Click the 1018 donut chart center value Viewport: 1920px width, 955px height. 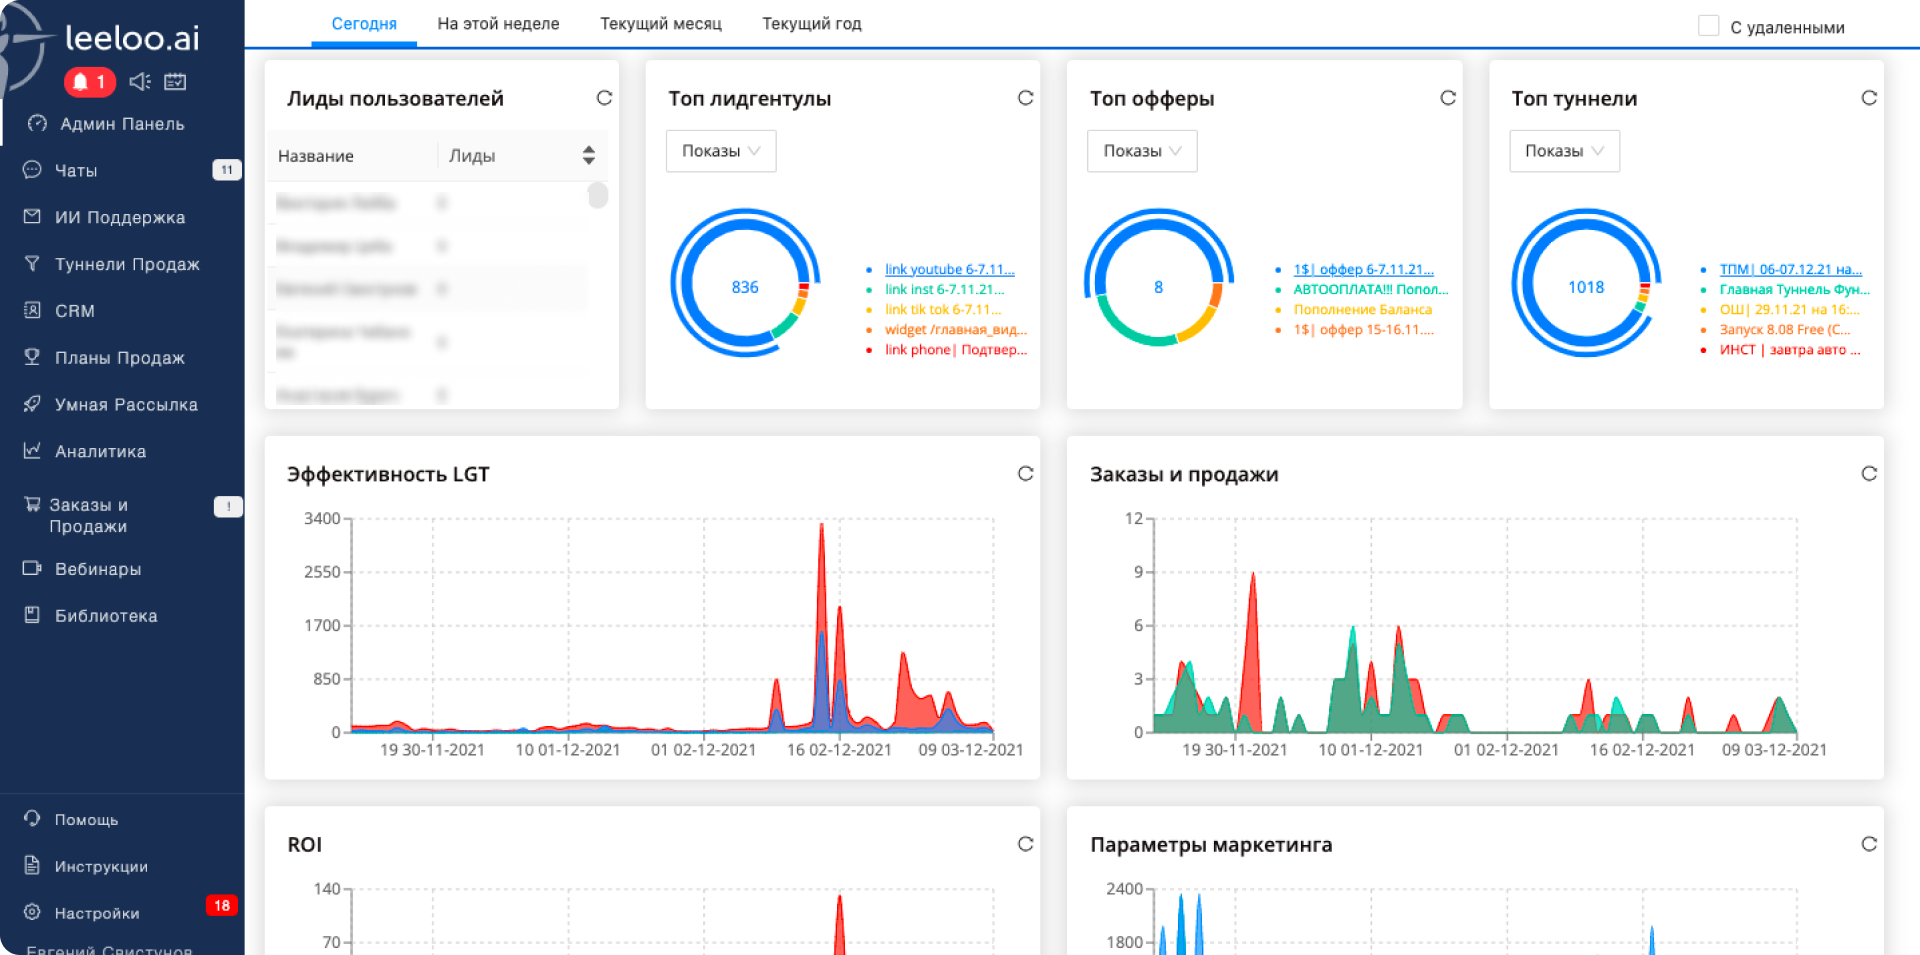coord(1586,287)
